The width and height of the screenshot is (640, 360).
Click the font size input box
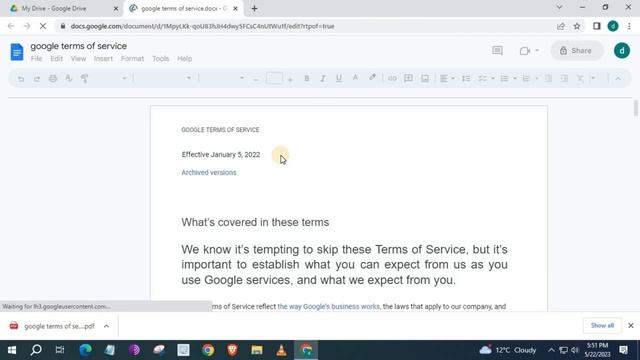click(274, 78)
